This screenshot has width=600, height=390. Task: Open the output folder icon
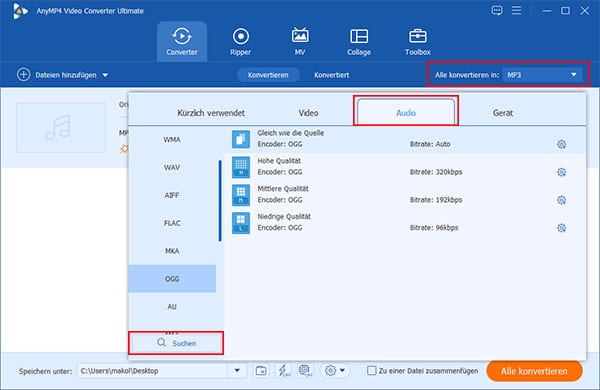click(261, 370)
